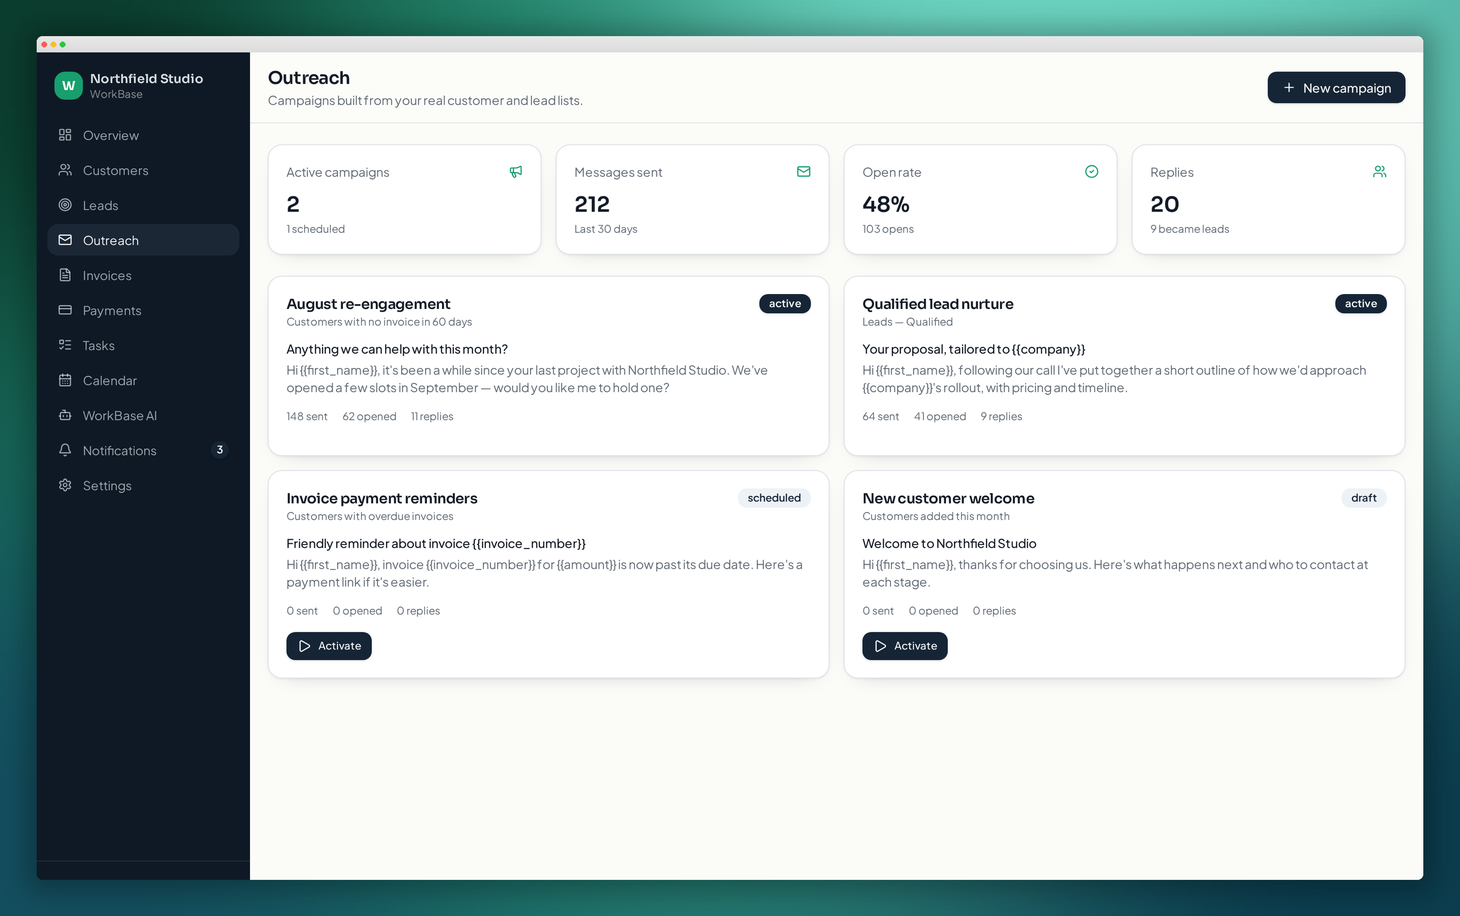1460x916 pixels.
Task: Click the draft status badge
Action: [x=1364, y=498]
